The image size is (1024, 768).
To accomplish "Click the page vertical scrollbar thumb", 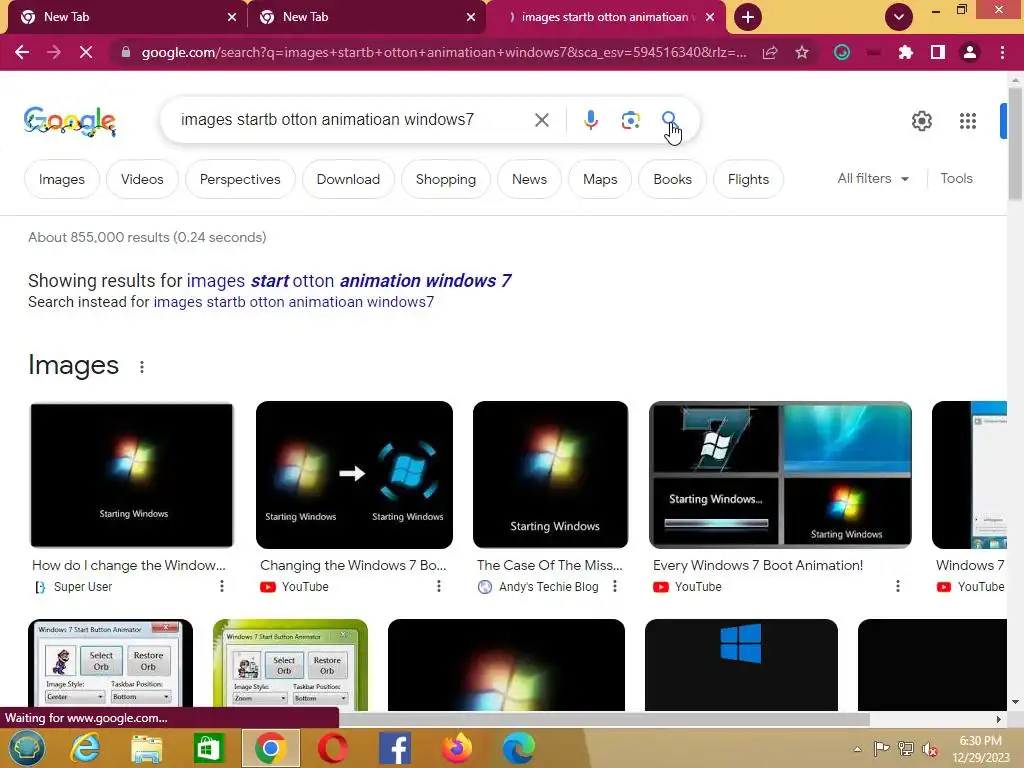I will point(1015,144).
